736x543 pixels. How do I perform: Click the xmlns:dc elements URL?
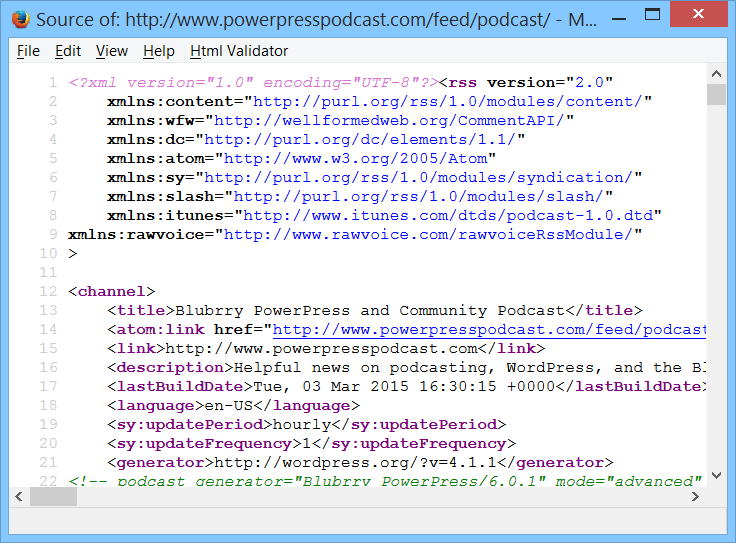(x=360, y=139)
